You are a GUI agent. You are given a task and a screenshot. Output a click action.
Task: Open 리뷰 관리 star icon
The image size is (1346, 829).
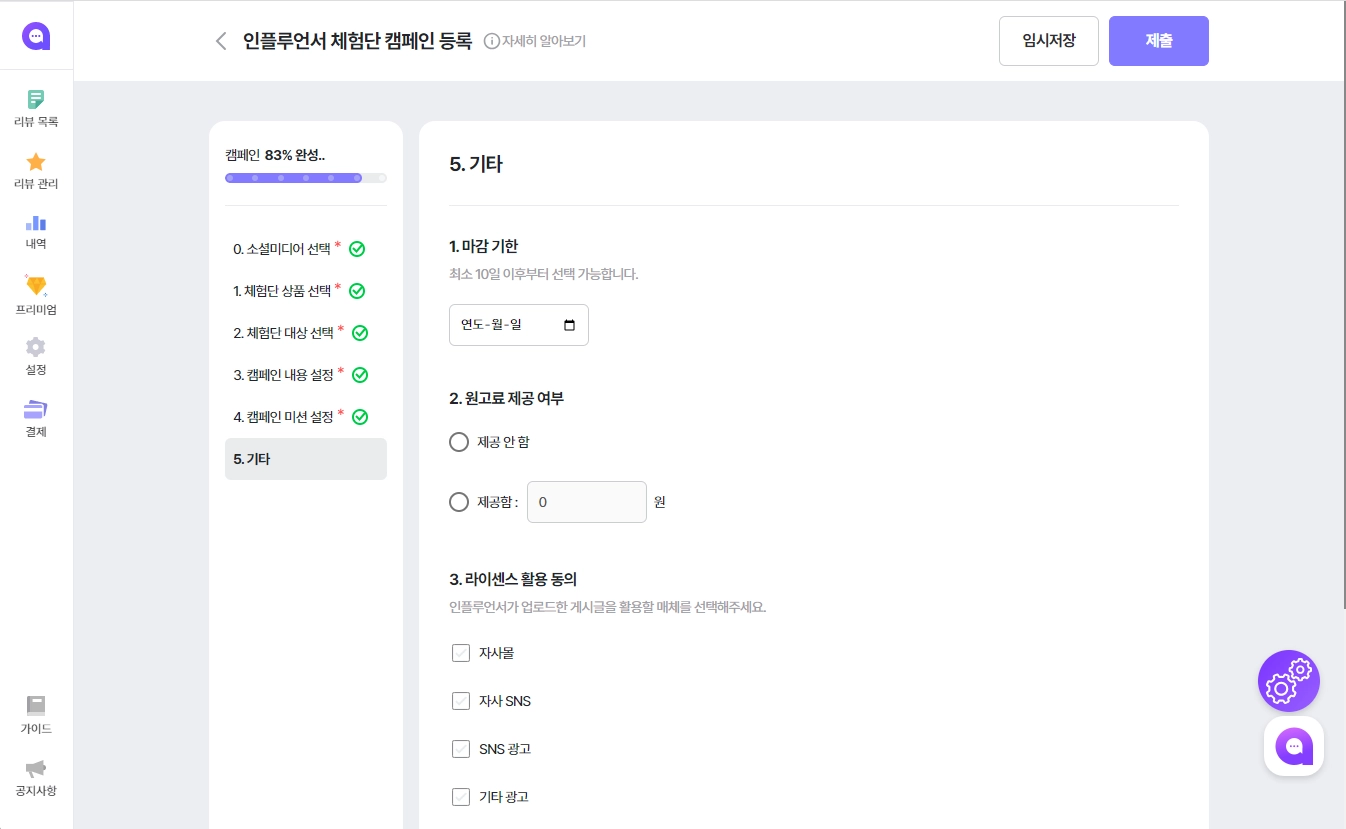point(36,161)
